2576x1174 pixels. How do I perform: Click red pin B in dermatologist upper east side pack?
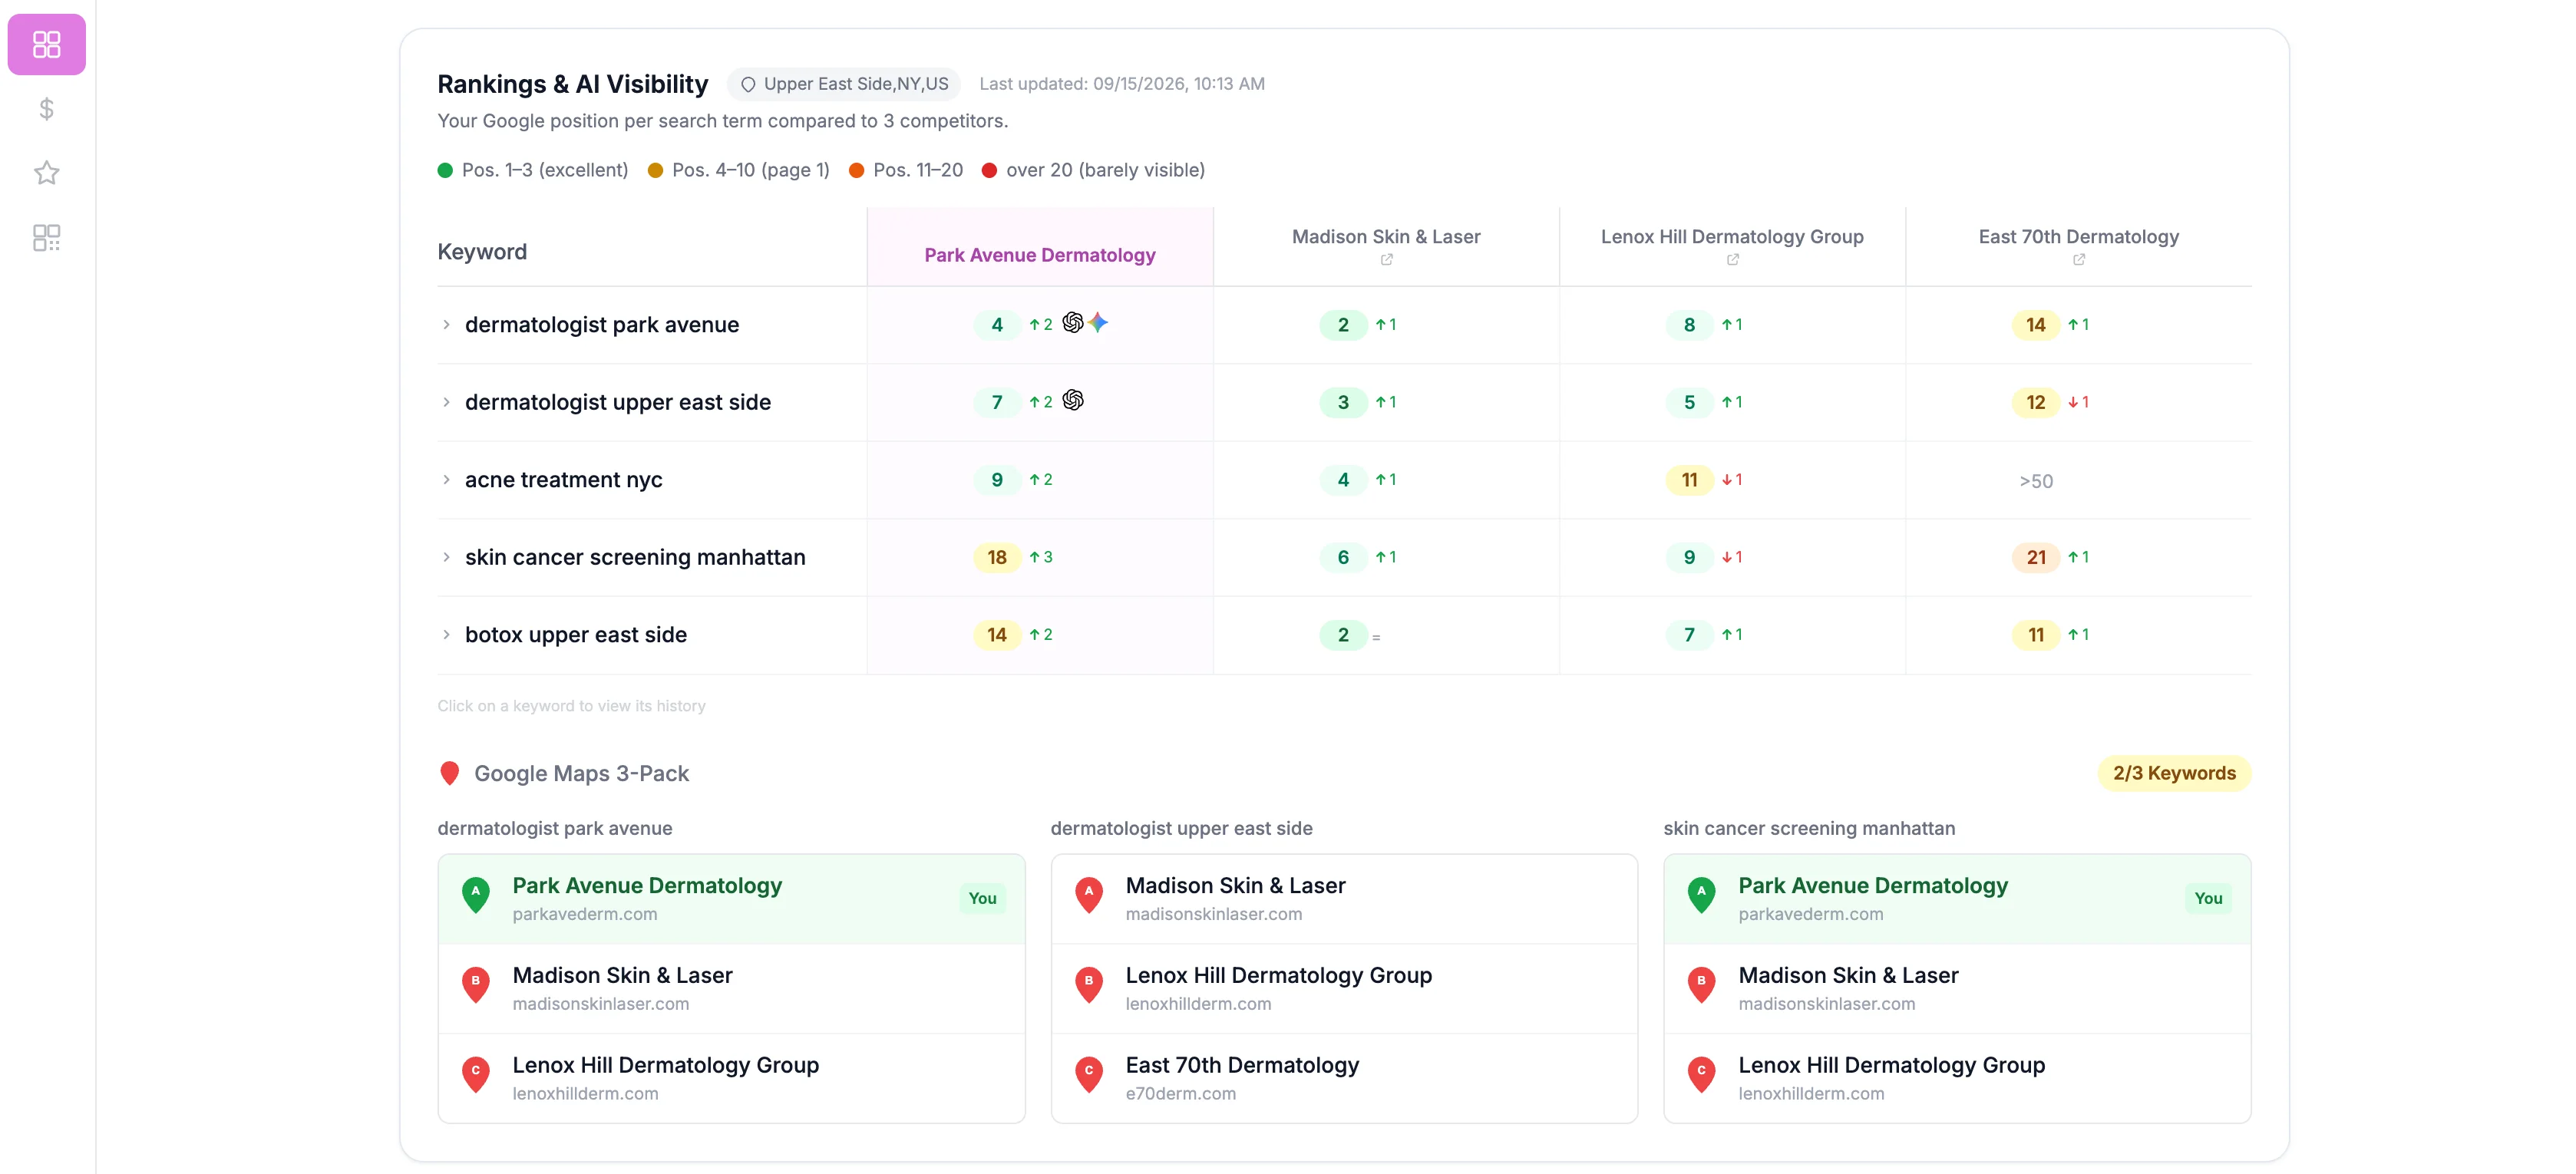coord(1089,985)
